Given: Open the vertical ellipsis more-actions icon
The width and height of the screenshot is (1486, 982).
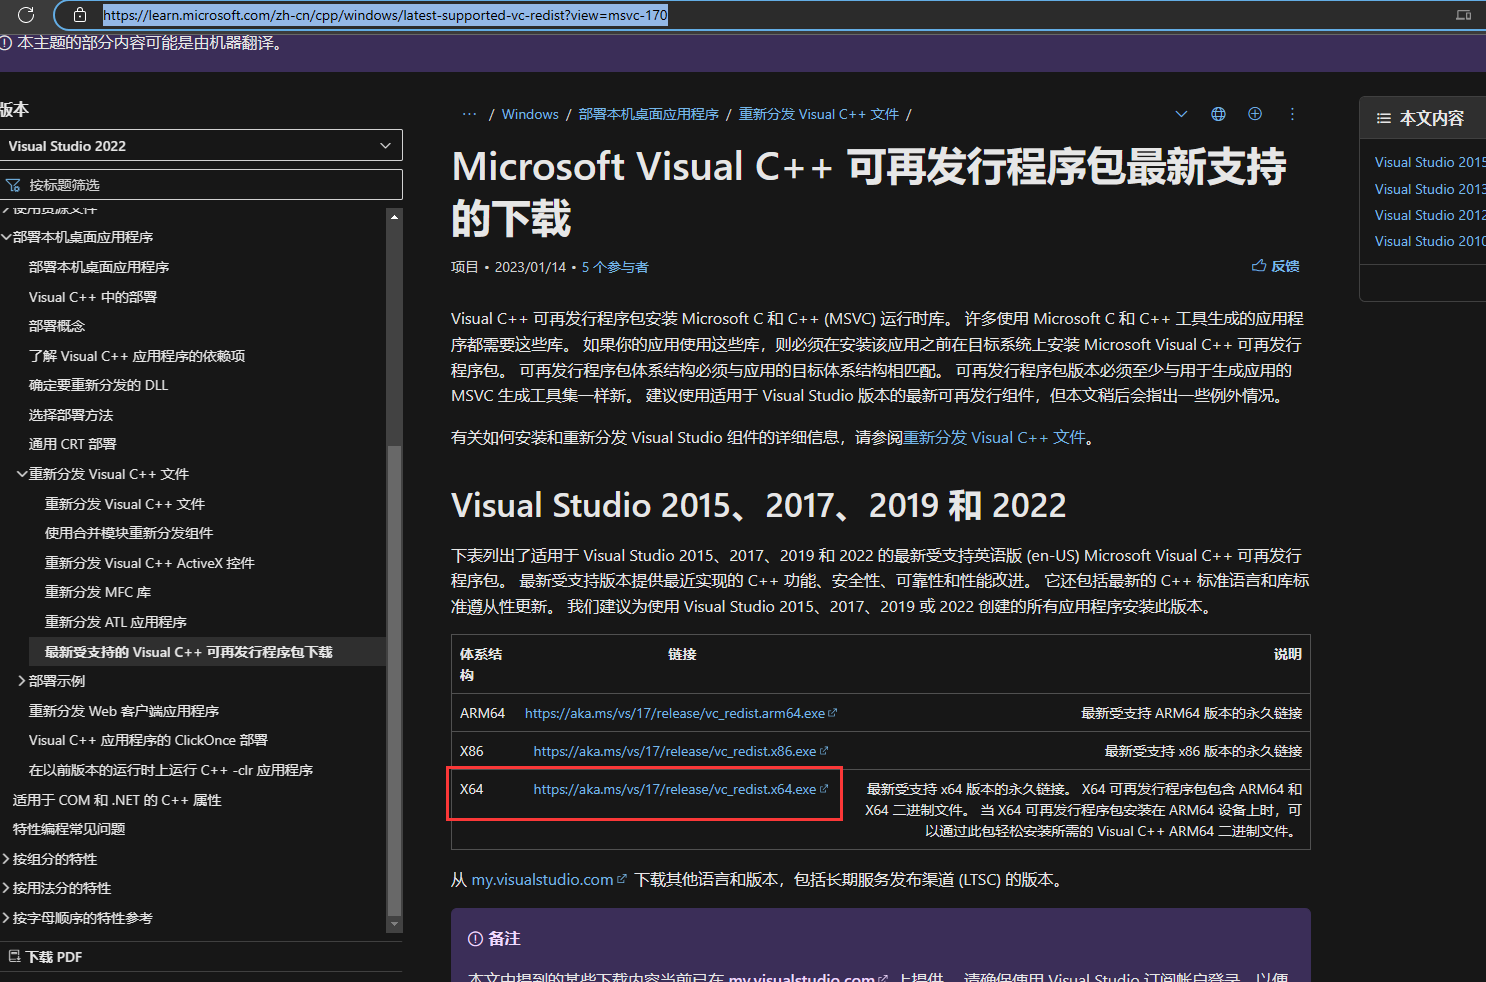Looking at the screenshot, I should (1292, 114).
